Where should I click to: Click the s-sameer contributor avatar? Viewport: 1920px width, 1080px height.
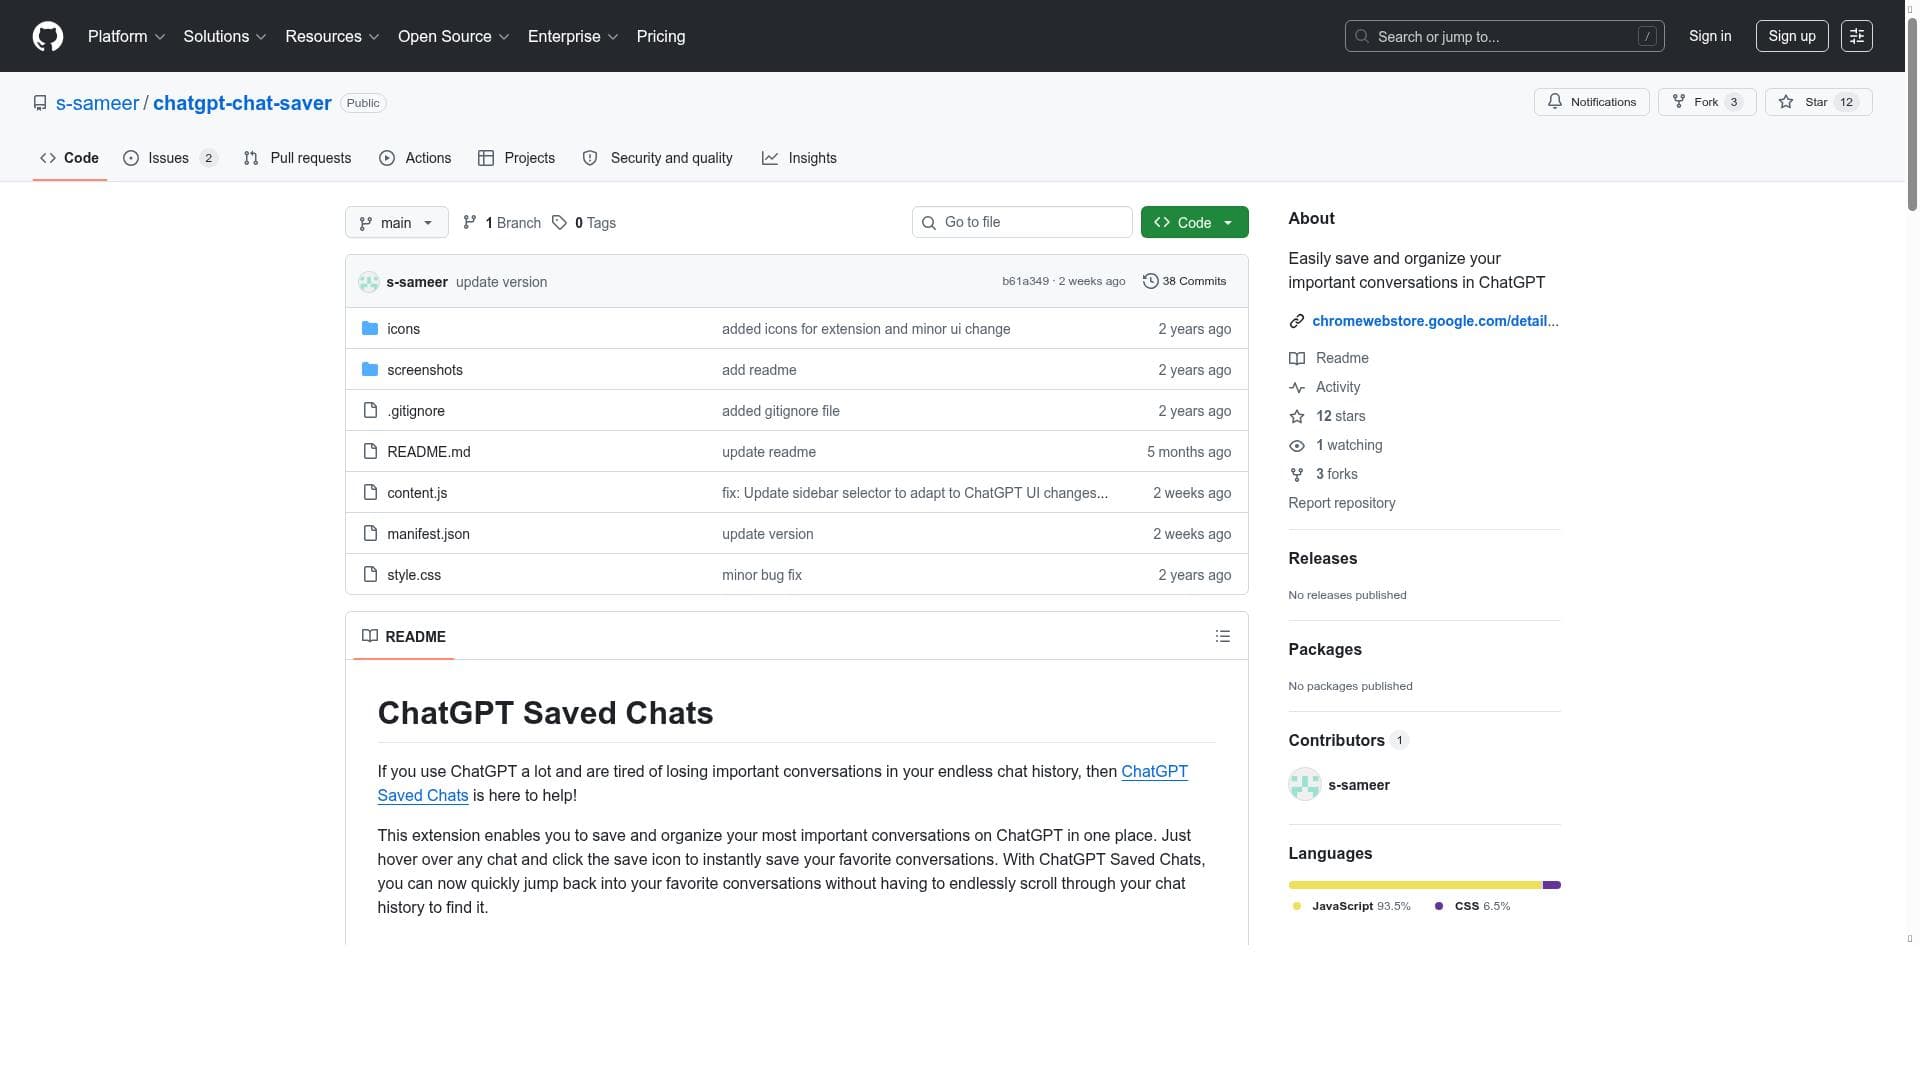click(x=1305, y=784)
